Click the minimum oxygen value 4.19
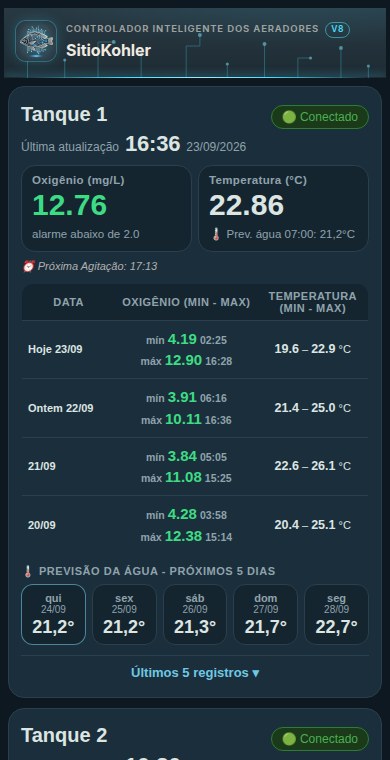The width and height of the screenshot is (390, 760). pyautogui.click(x=182, y=339)
